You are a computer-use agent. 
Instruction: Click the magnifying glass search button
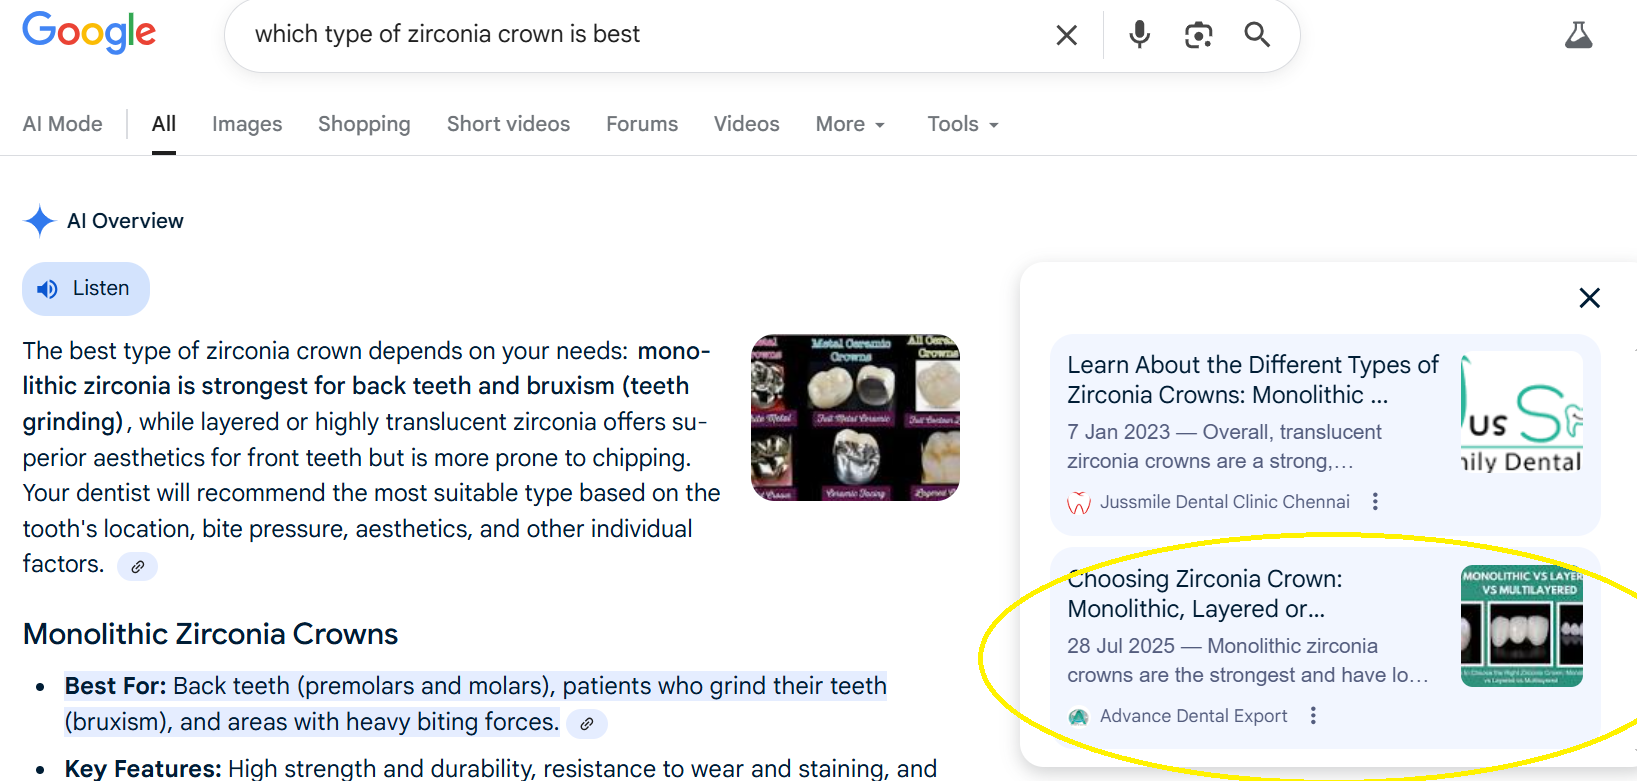click(1257, 35)
